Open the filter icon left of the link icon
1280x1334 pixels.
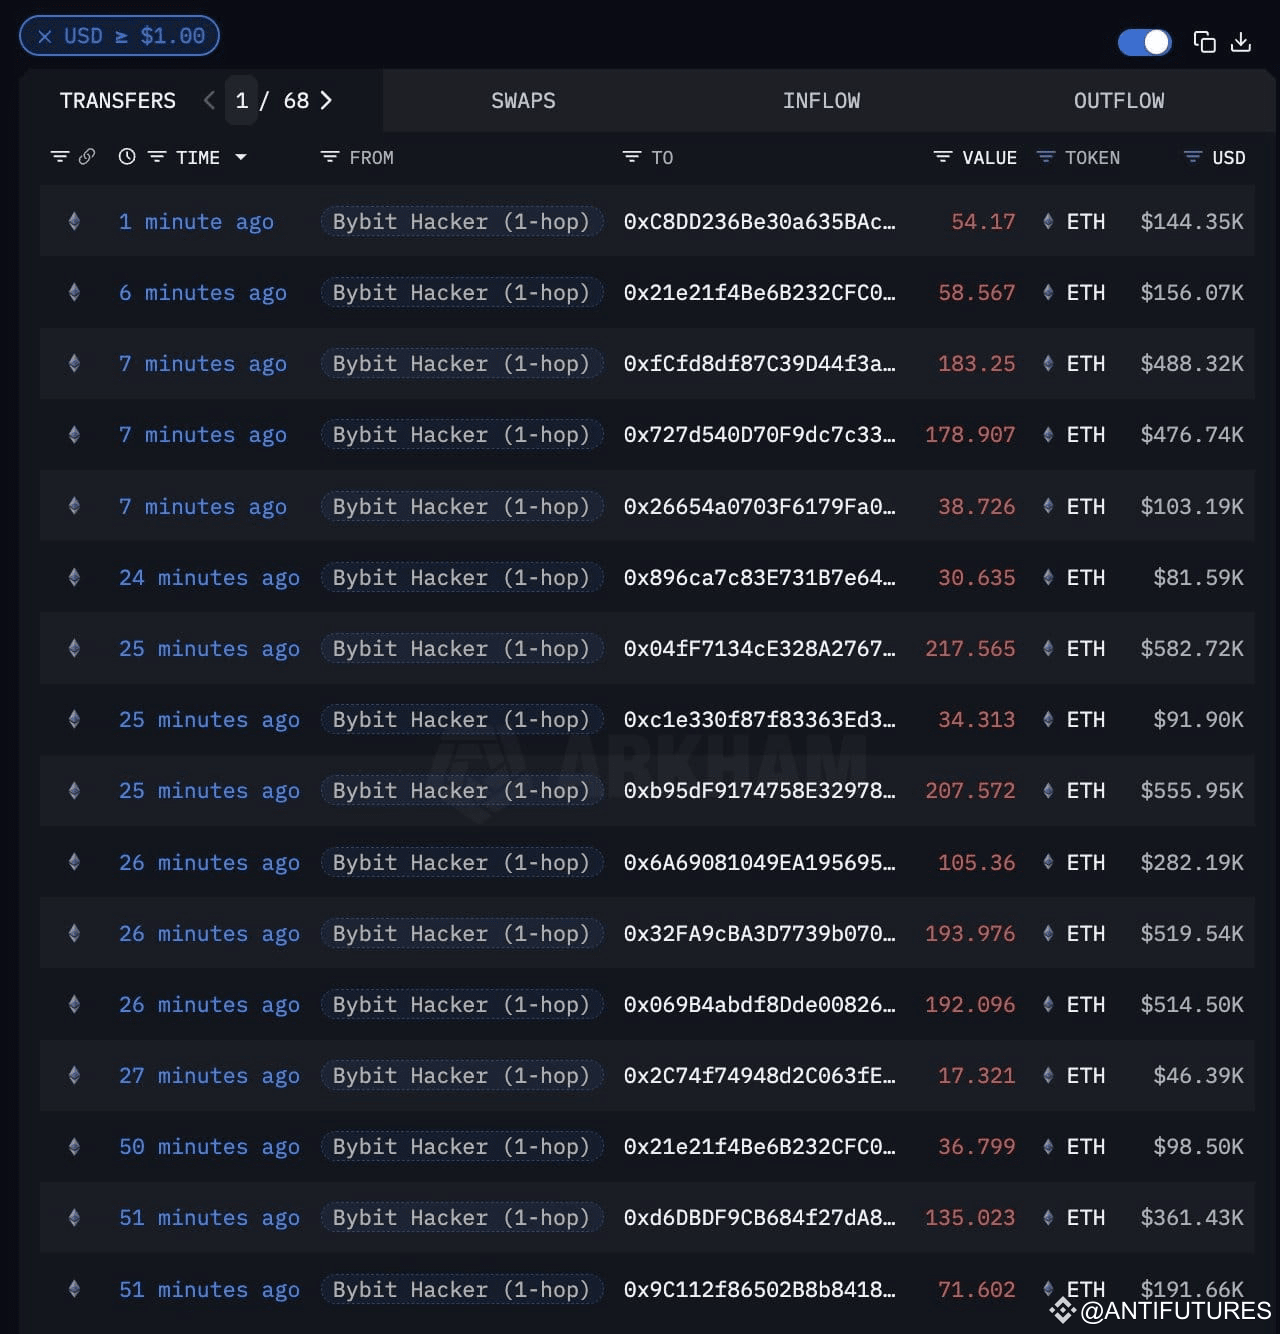click(60, 157)
